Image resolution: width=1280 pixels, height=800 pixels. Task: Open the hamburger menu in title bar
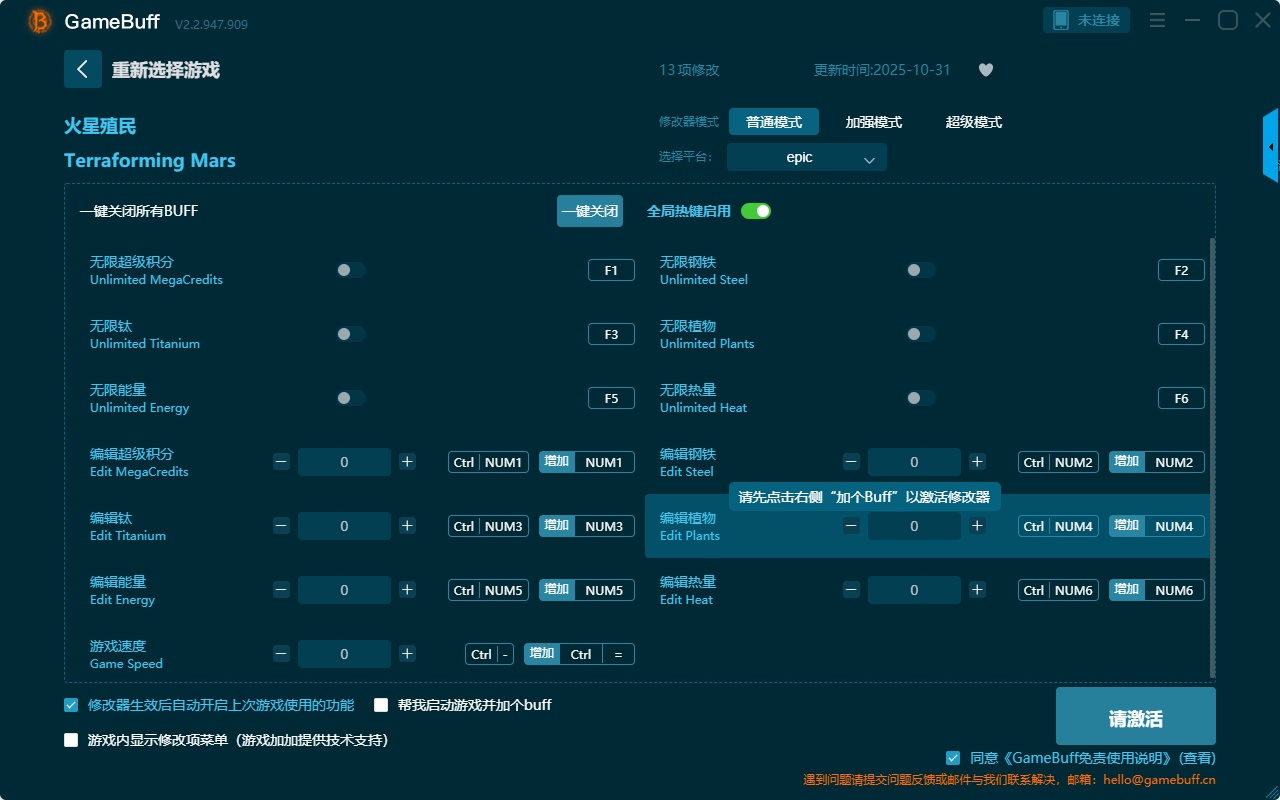[x=1157, y=21]
